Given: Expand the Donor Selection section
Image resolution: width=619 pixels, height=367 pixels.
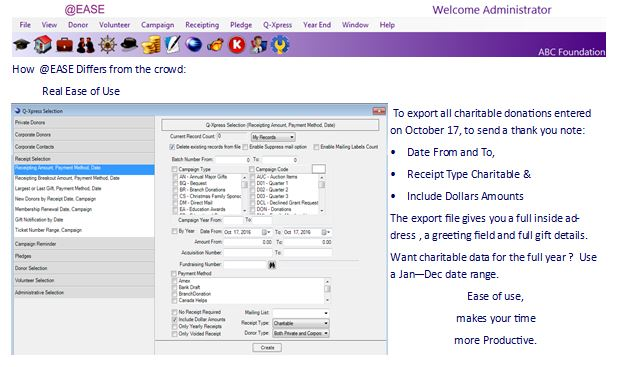Looking at the screenshot, I should pyautogui.click(x=84, y=268).
